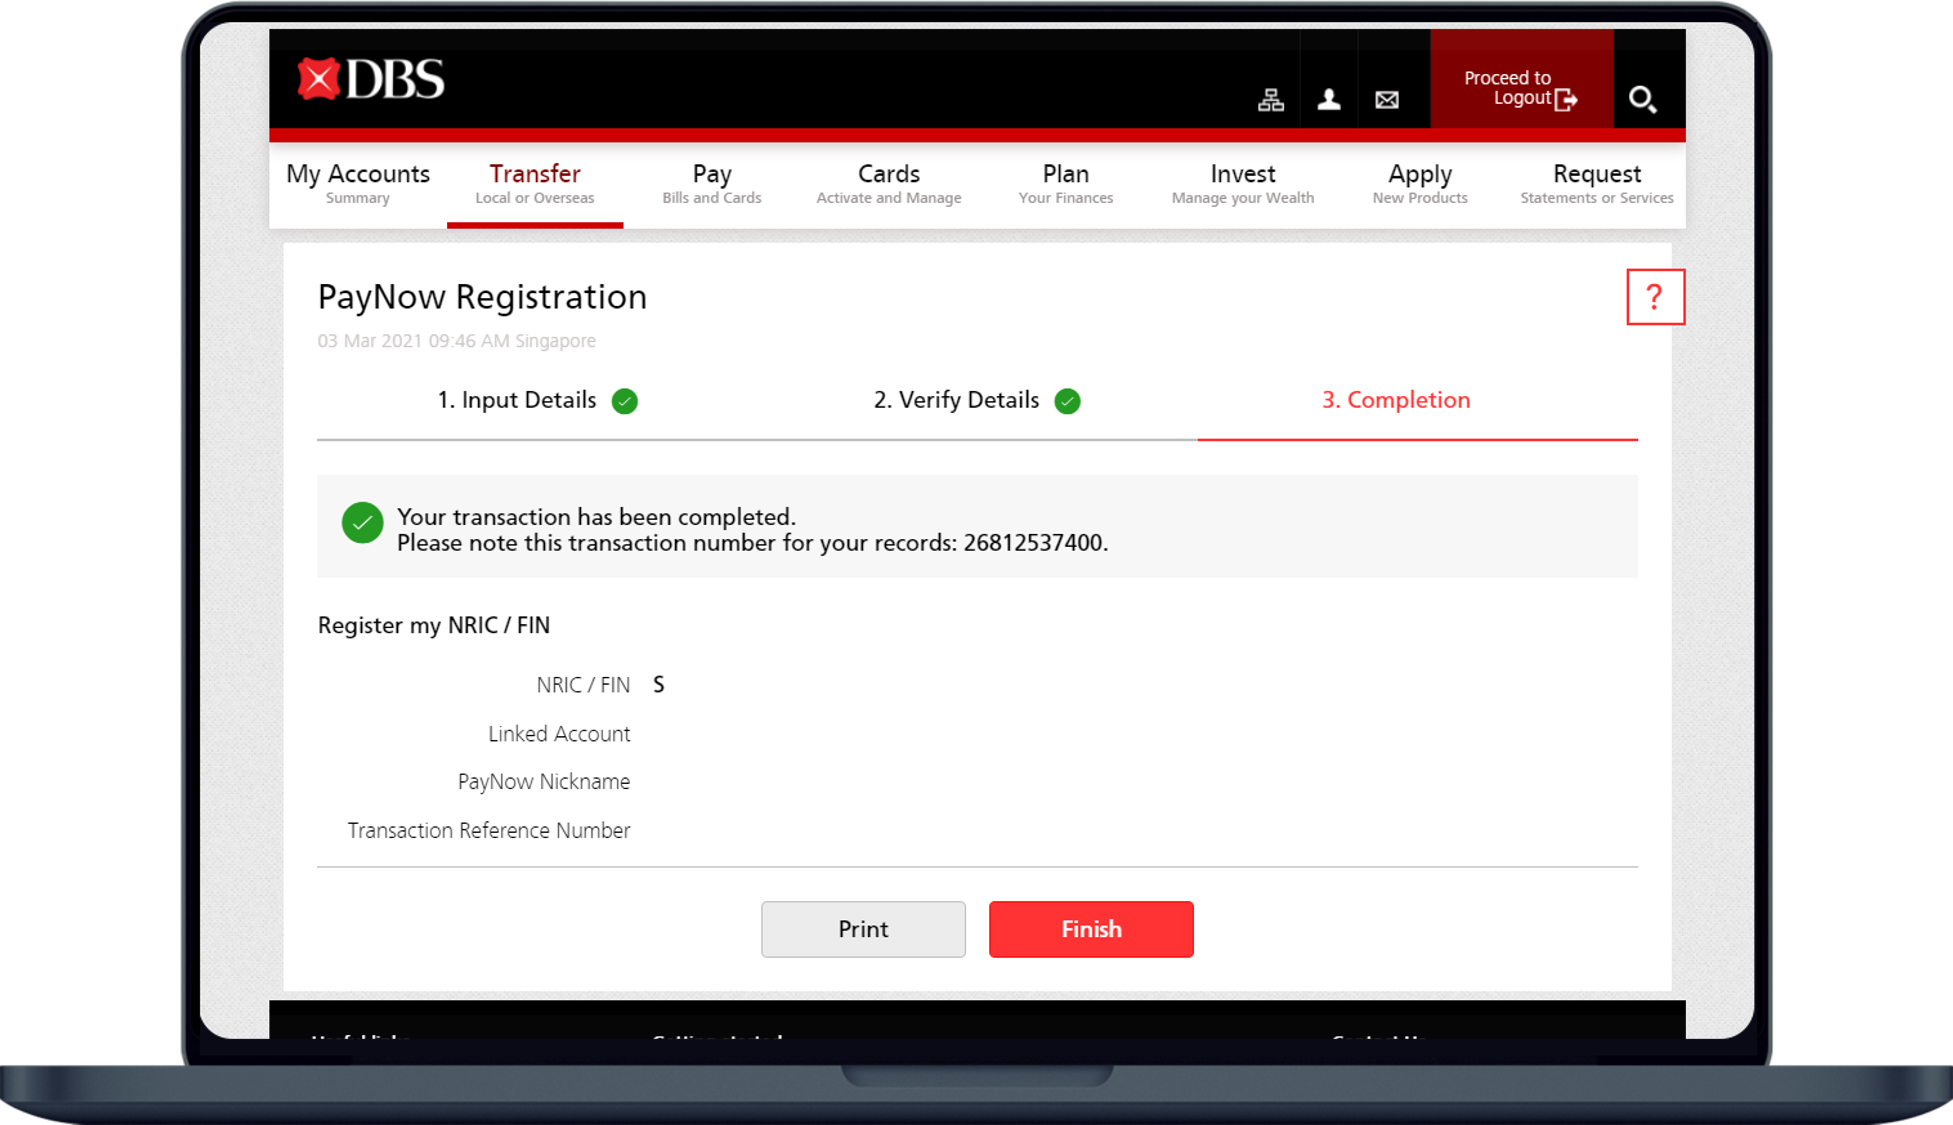1953x1125 pixels.
Task: Click green checkmark beside Input Details
Action: (625, 401)
